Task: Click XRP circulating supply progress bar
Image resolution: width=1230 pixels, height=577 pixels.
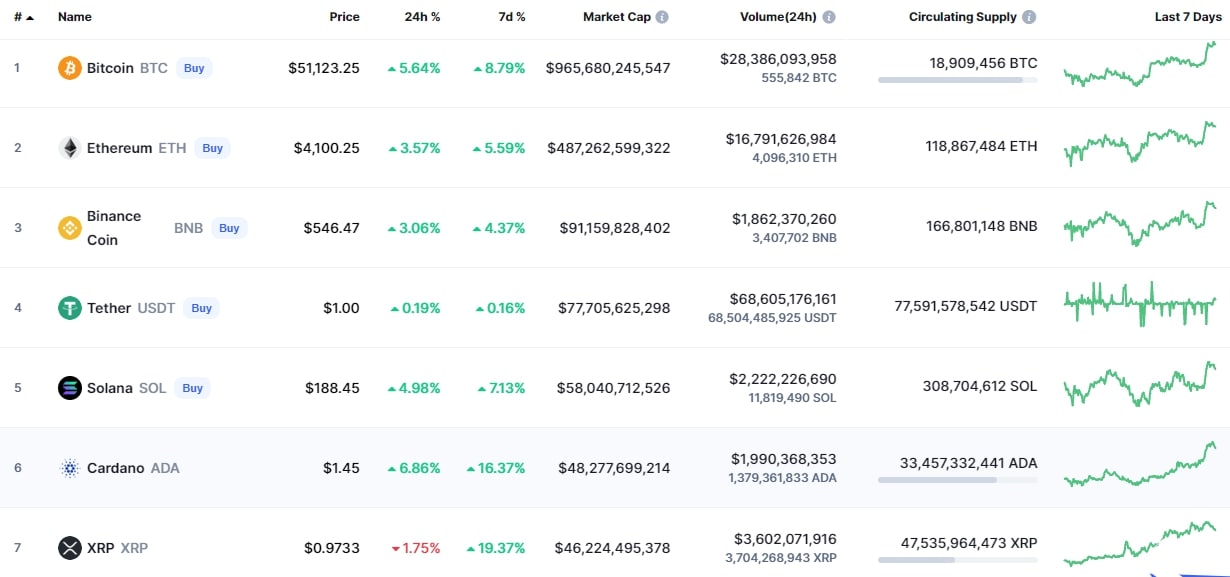Action: (957, 560)
